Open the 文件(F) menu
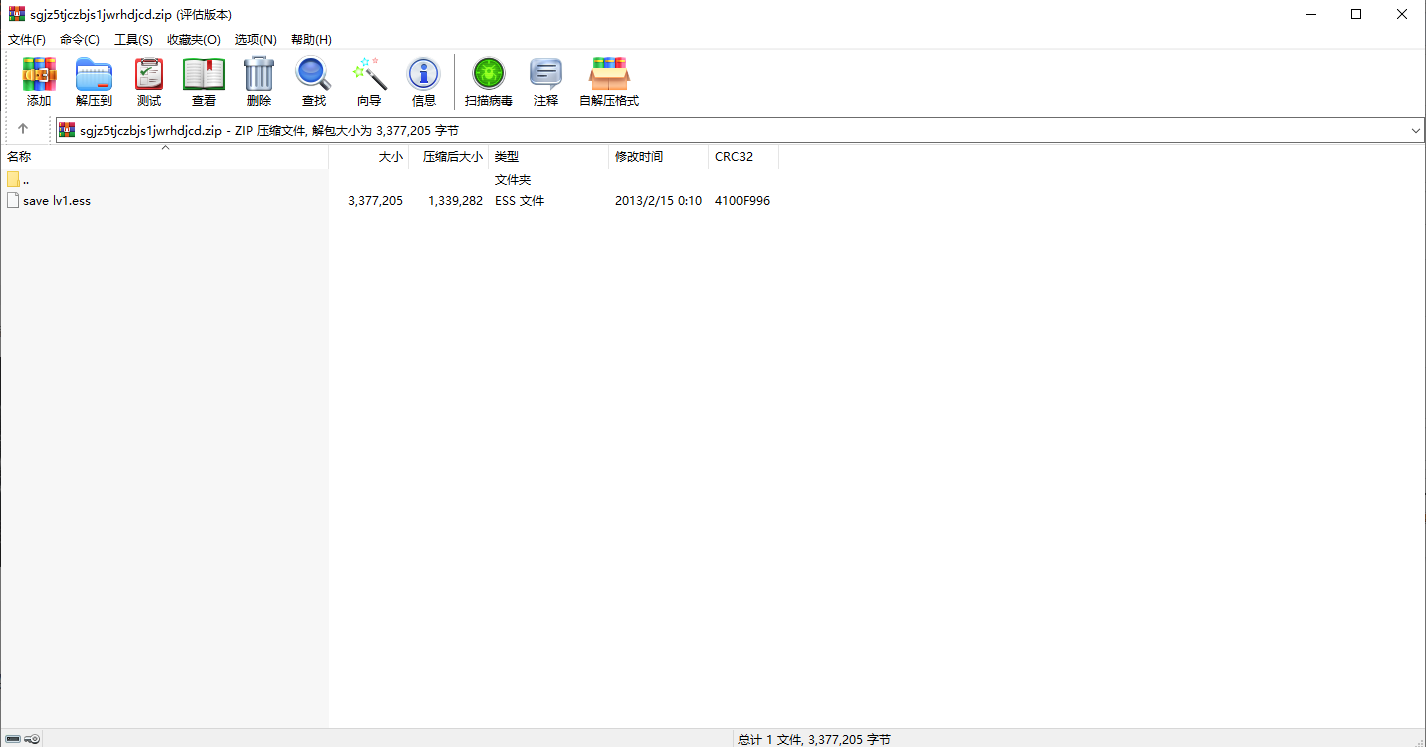The height and width of the screenshot is (747, 1426). coord(27,39)
